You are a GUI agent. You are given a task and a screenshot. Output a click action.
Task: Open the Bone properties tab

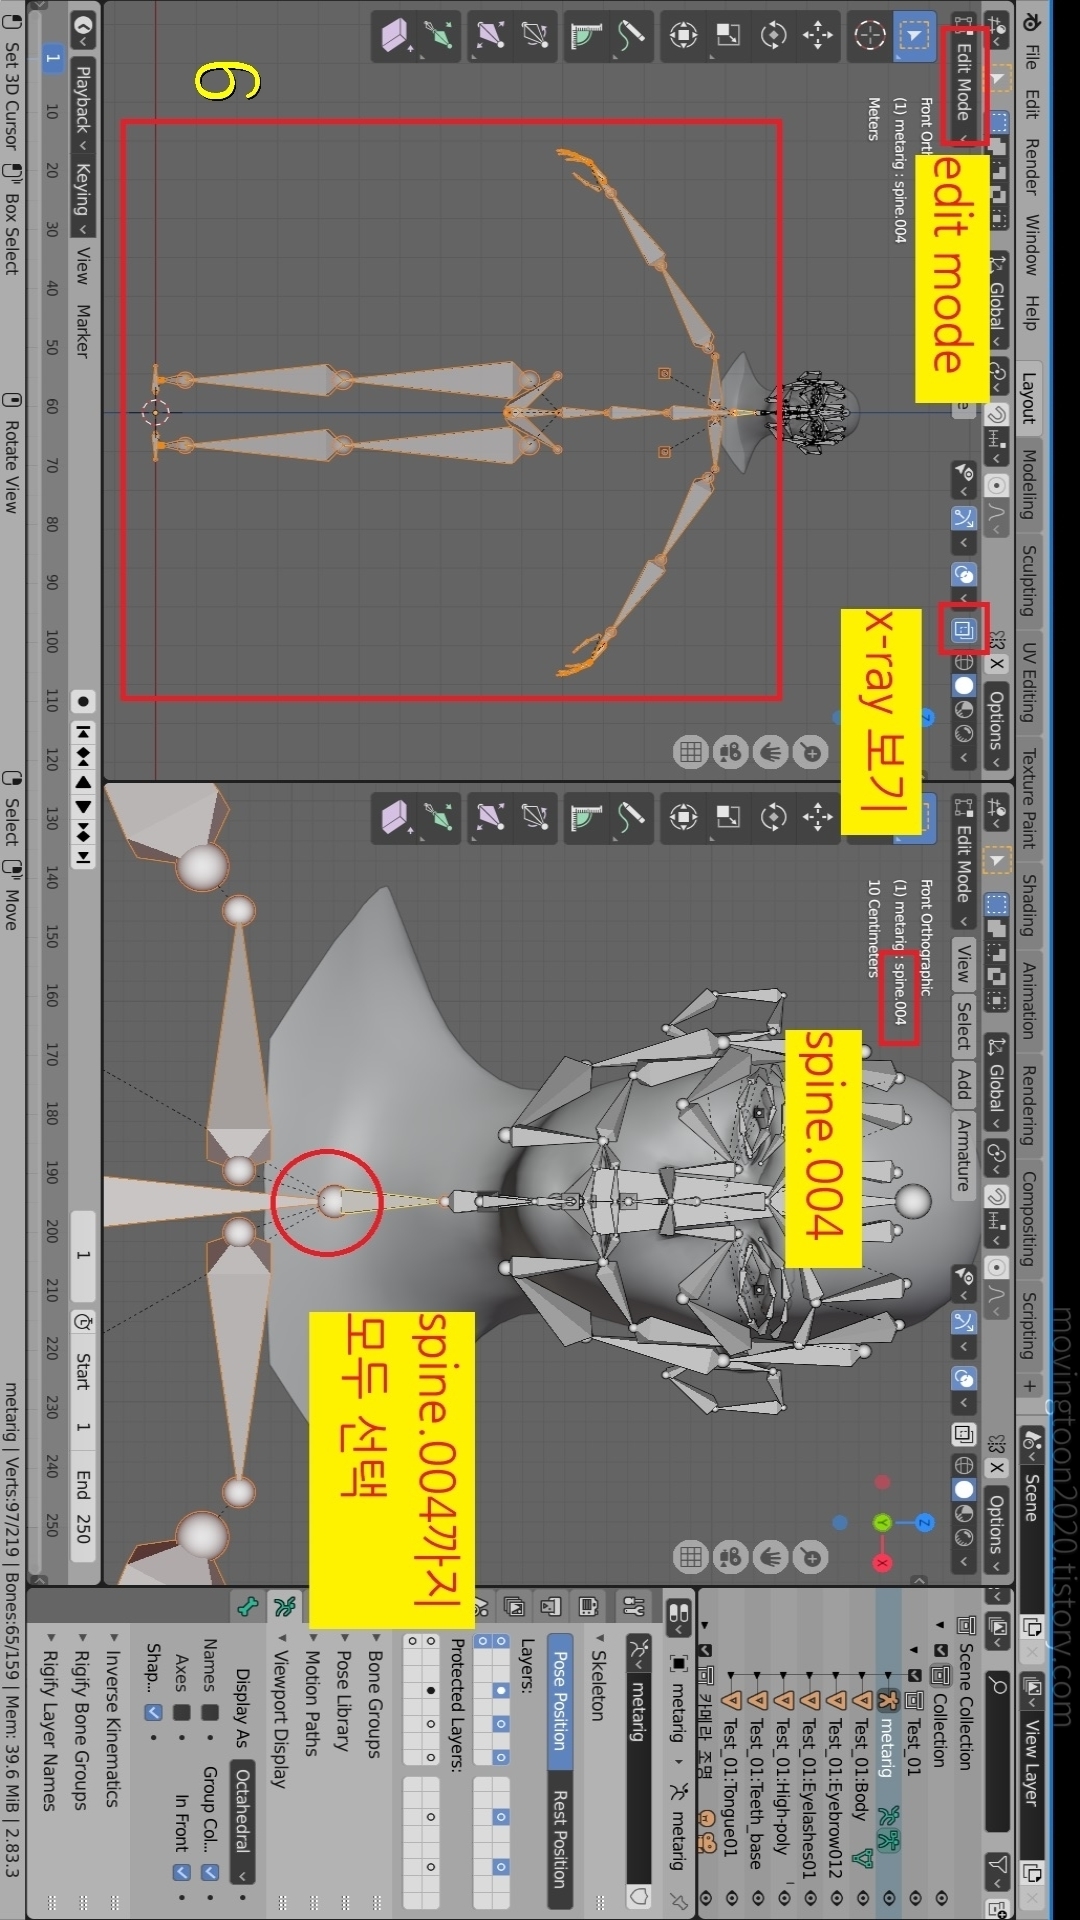pos(248,1607)
